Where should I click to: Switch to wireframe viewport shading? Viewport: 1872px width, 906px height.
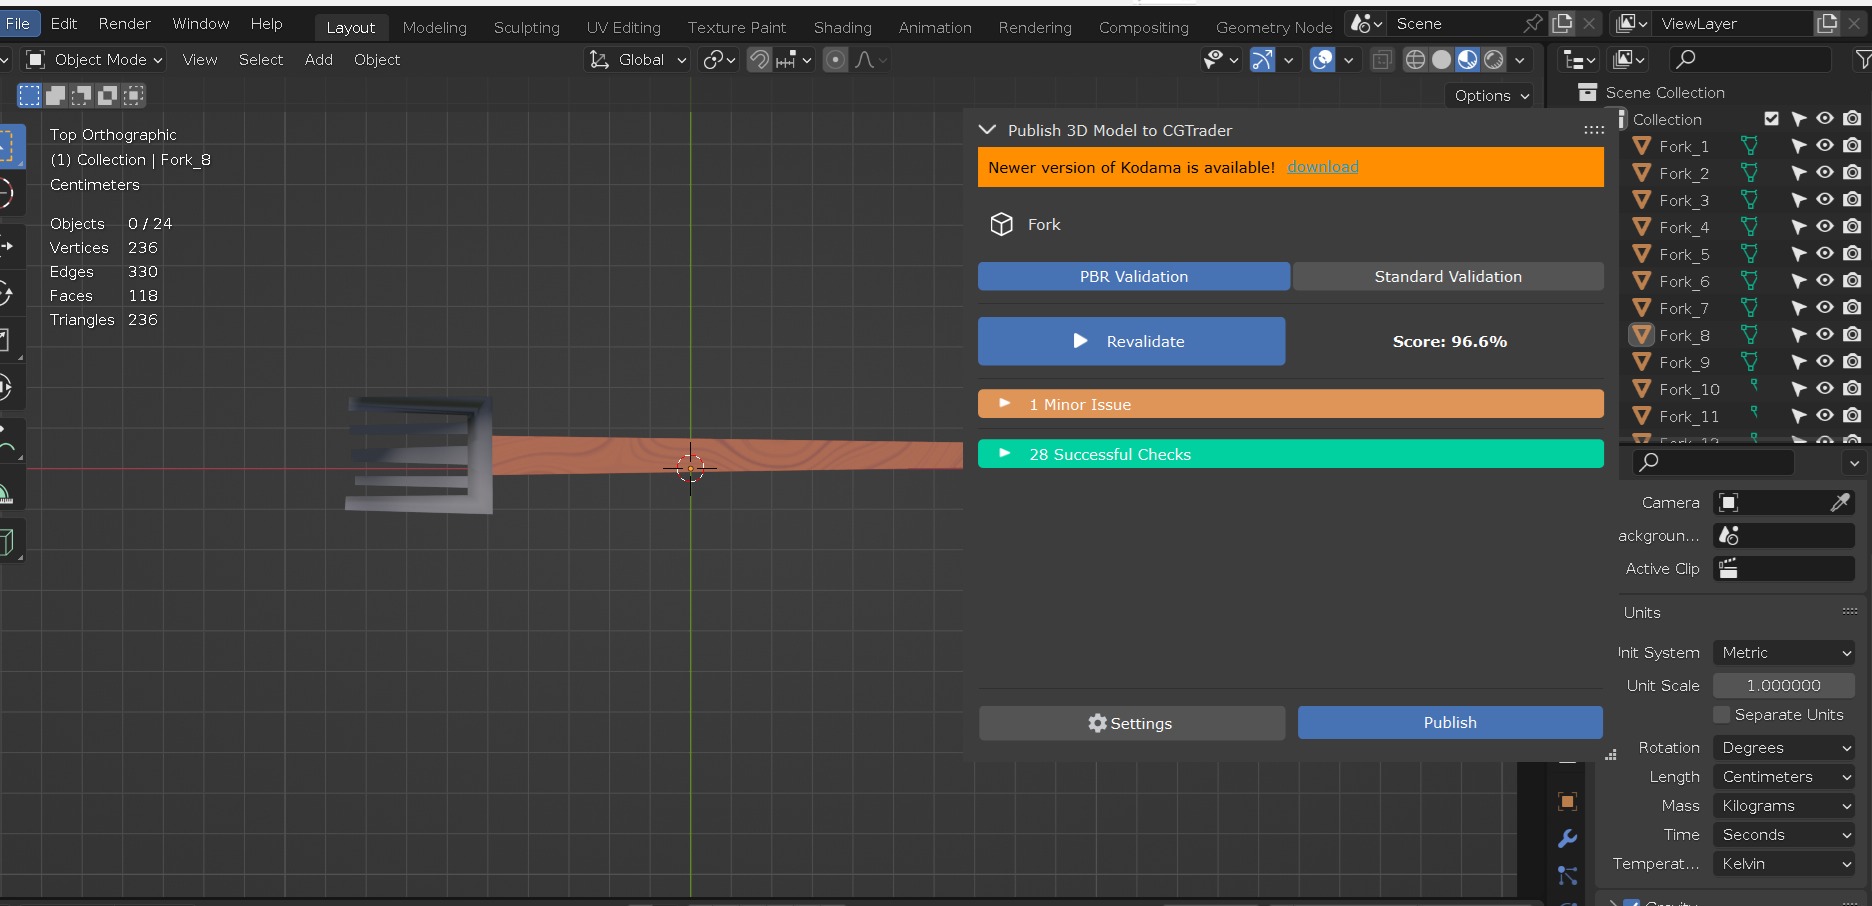[1415, 60]
